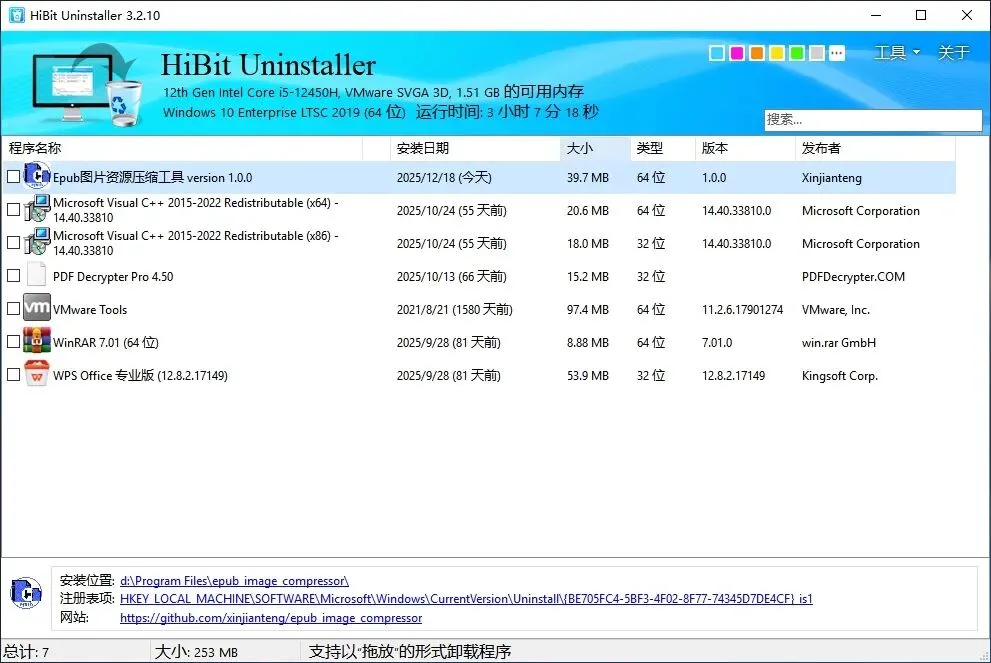Select the orange theme swatch
This screenshot has width=991, height=663.
(757, 53)
